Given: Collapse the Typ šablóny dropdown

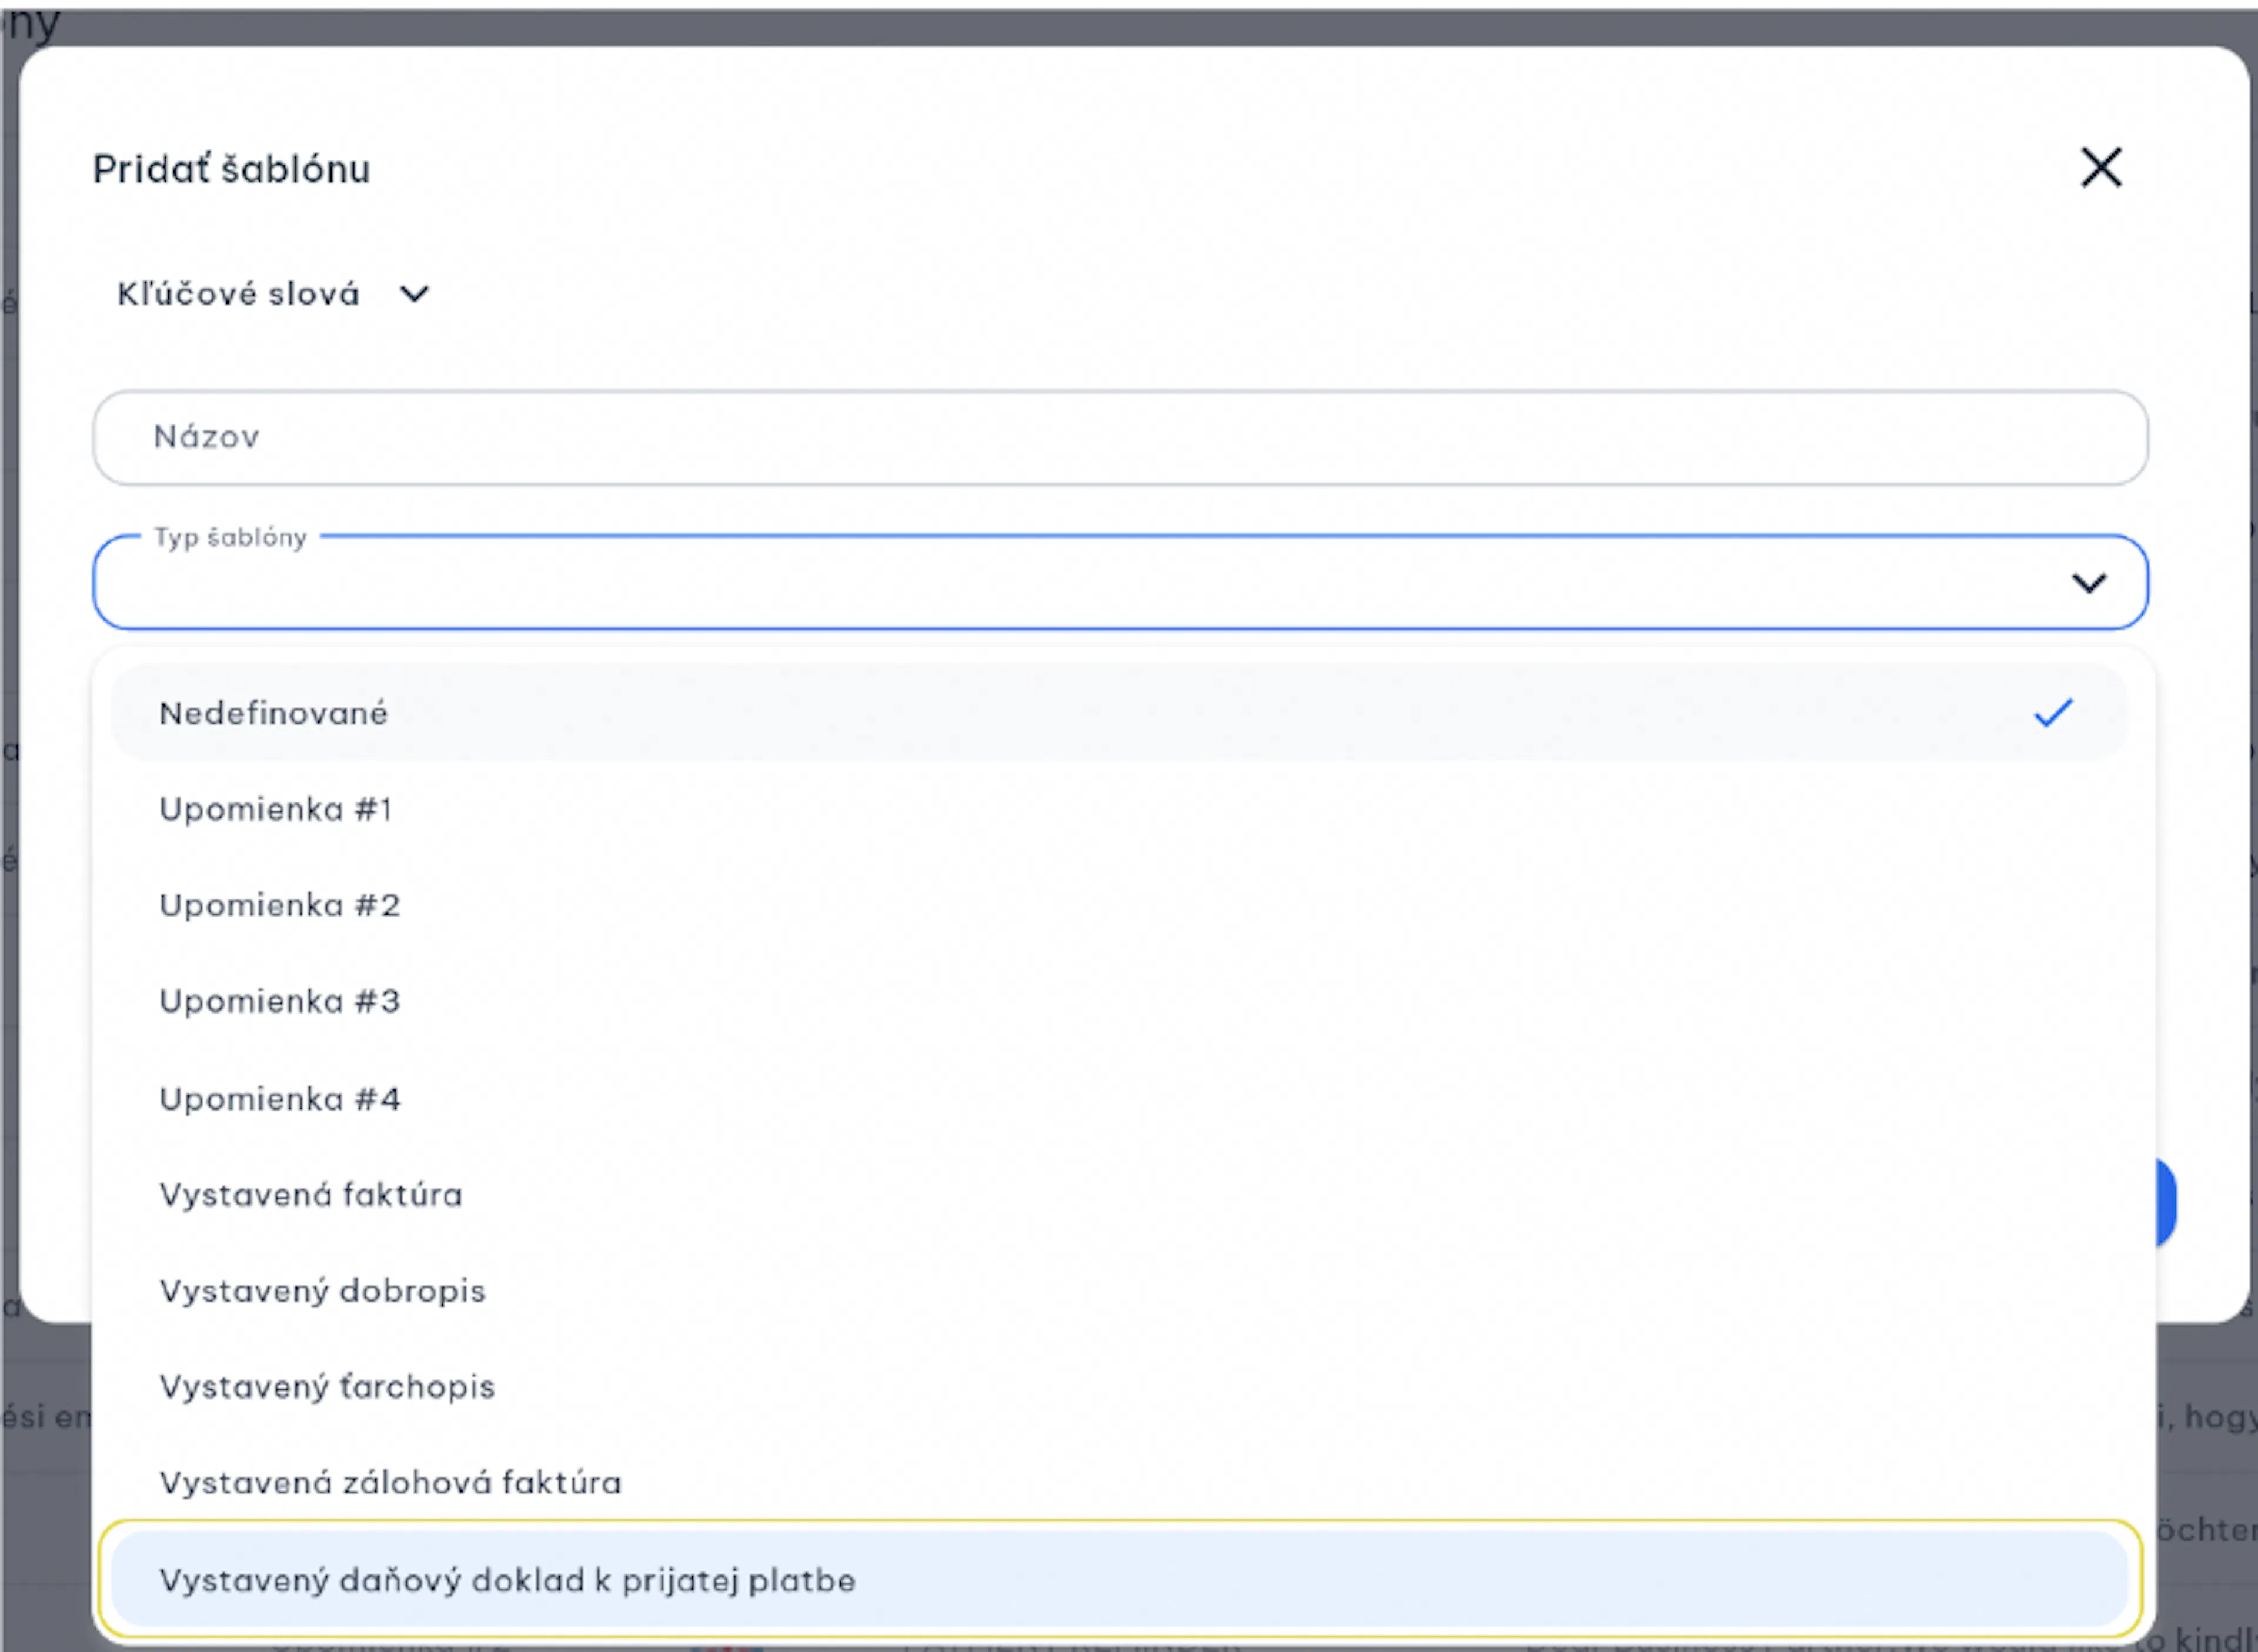Looking at the screenshot, I should (x=2089, y=582).
